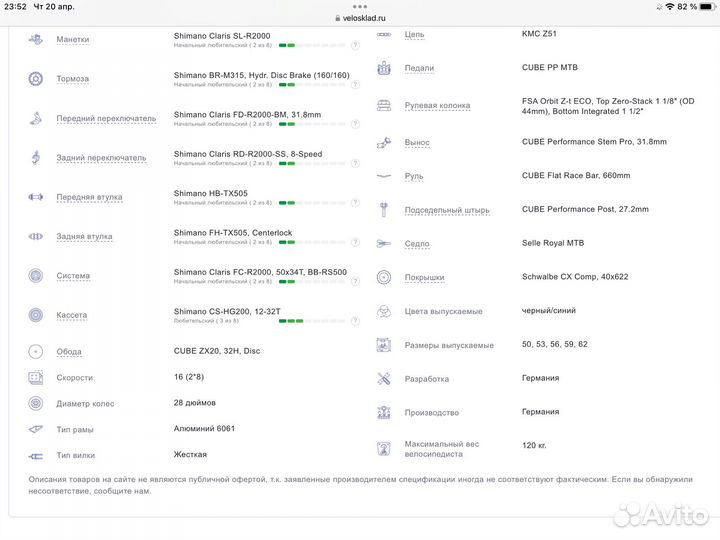Click the cassette icon next to Кассета
This screenshot has width=720, height=540.
tap(36, 315)
